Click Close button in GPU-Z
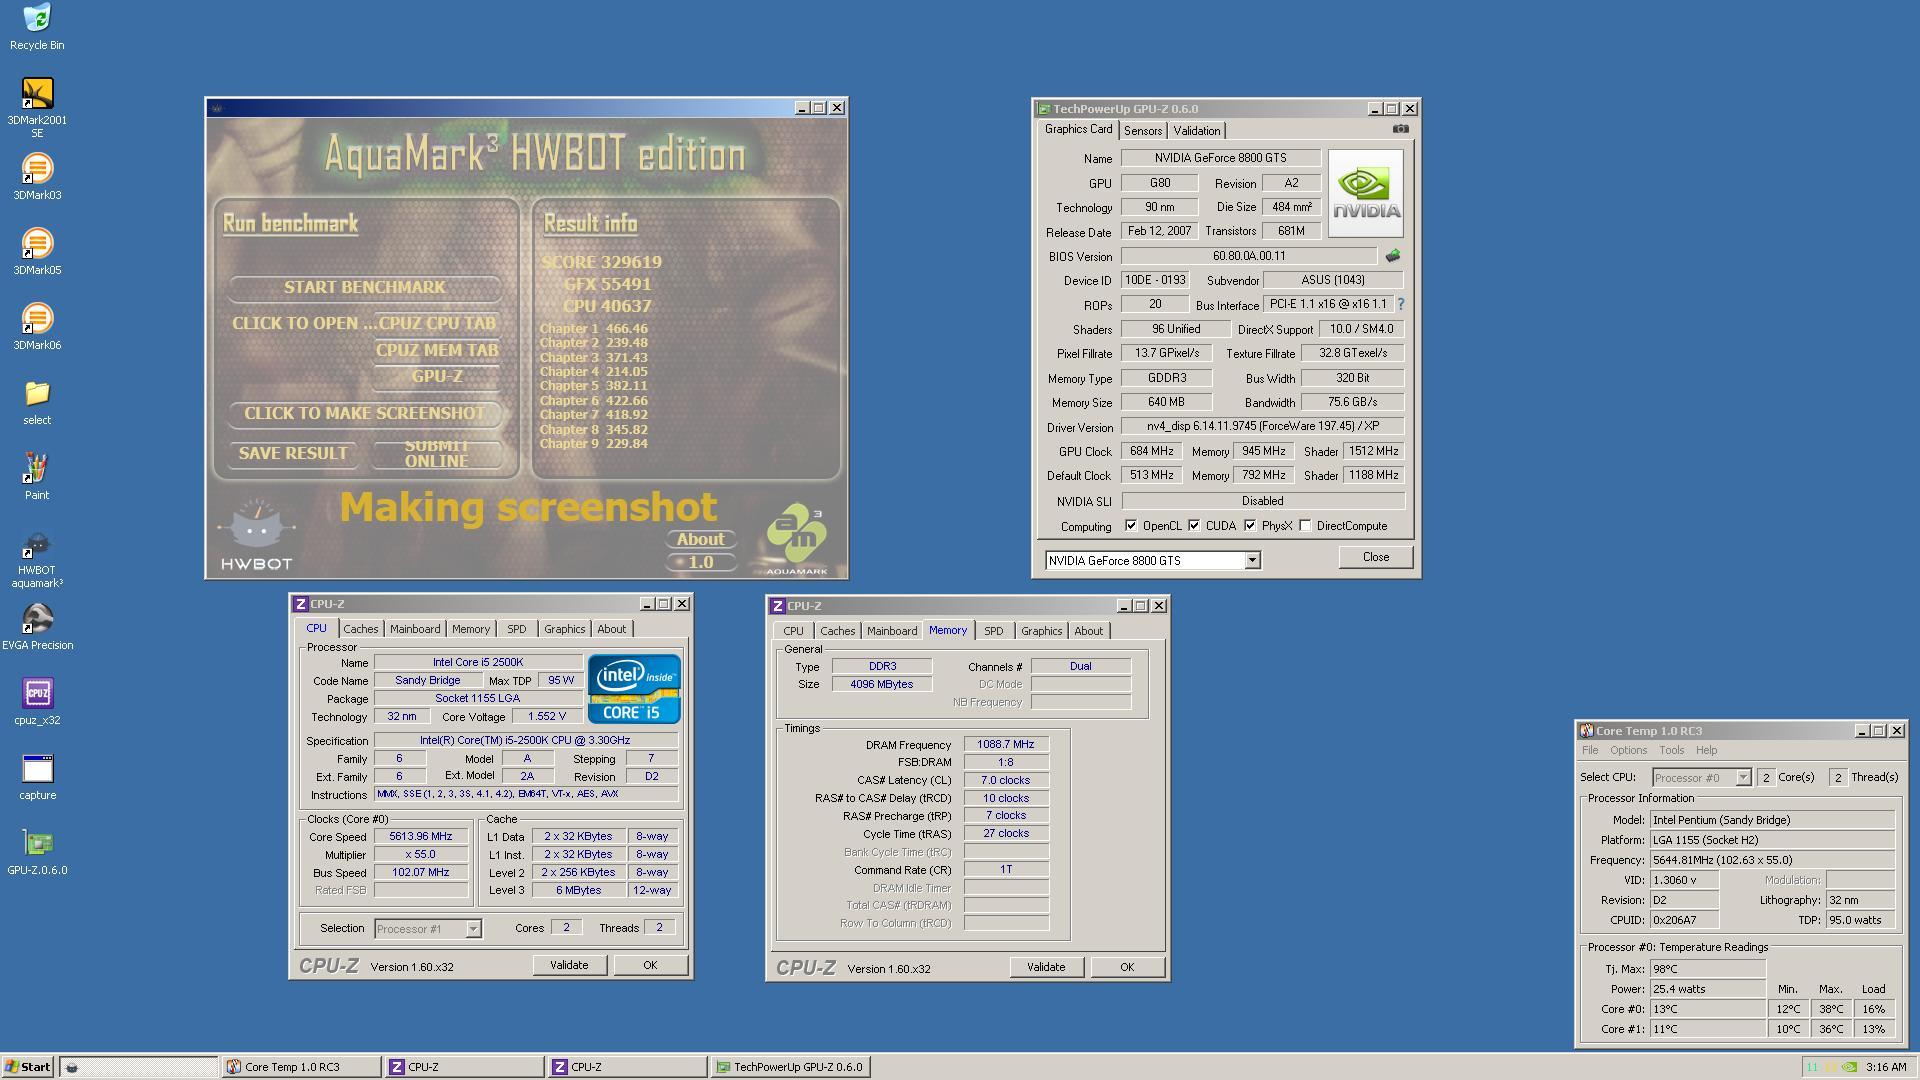 1375,557
